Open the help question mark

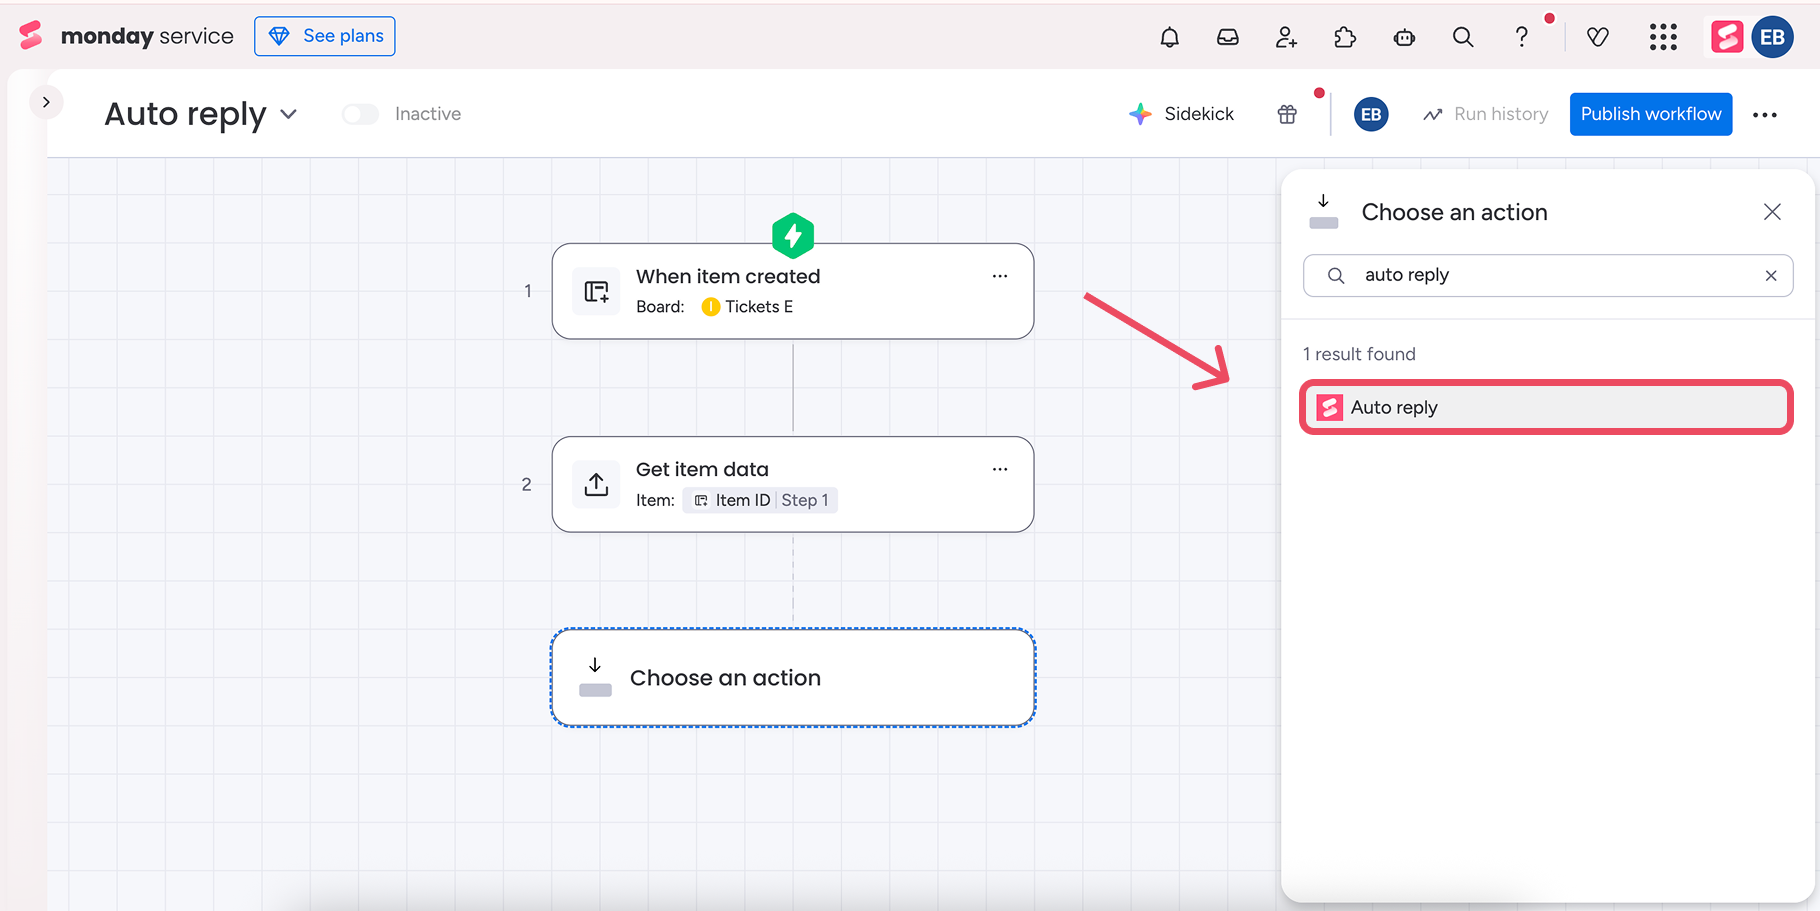[1521, 37]
